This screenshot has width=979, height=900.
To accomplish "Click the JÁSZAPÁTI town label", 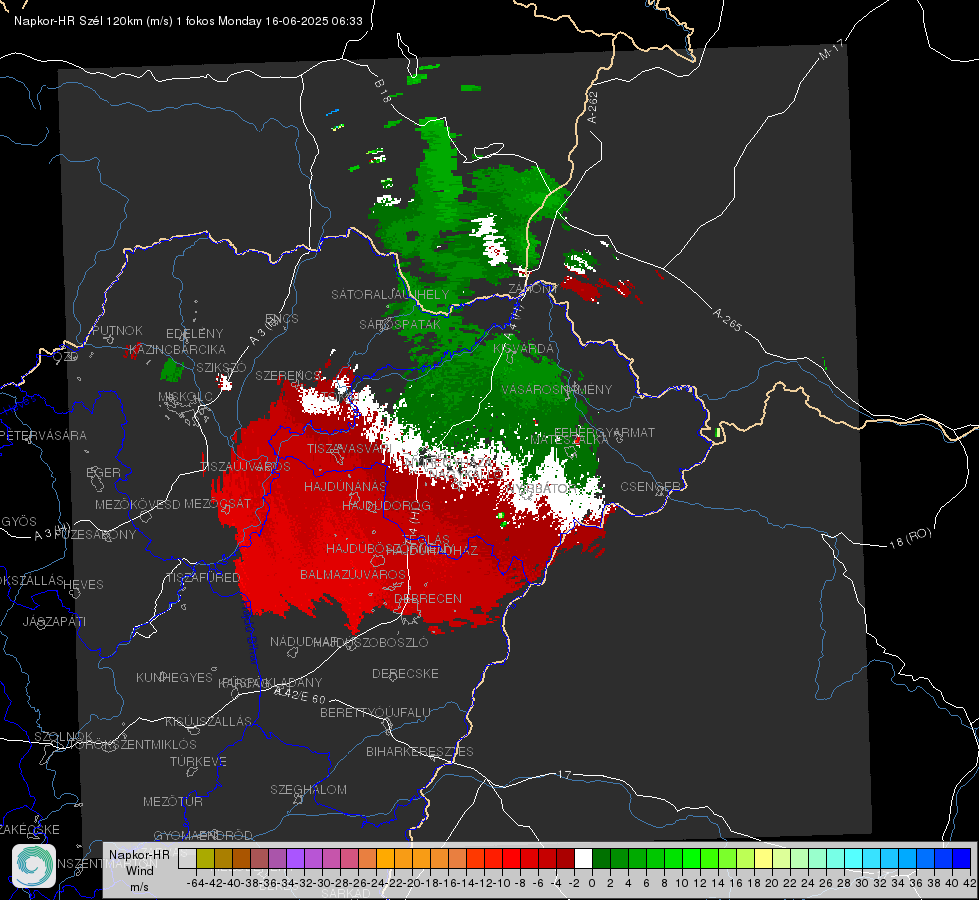I will click(54, 621).
